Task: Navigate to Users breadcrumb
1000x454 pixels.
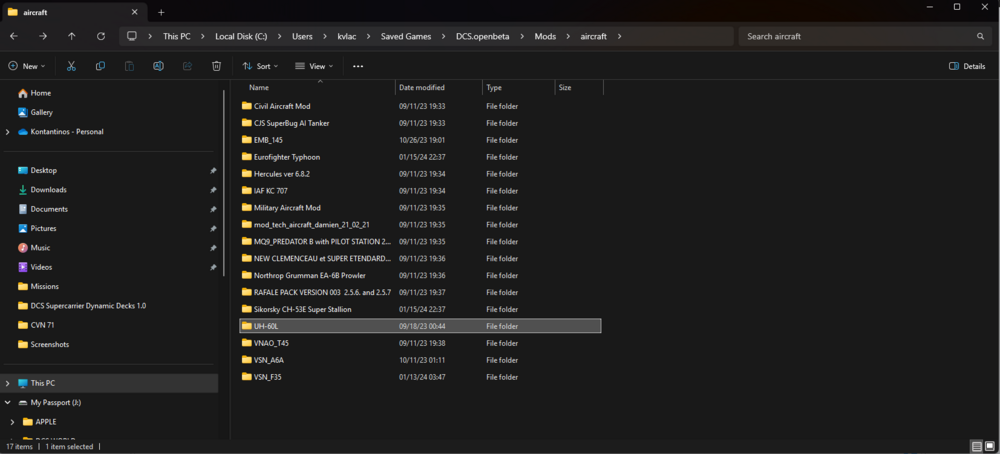Action: pos(302,36)
